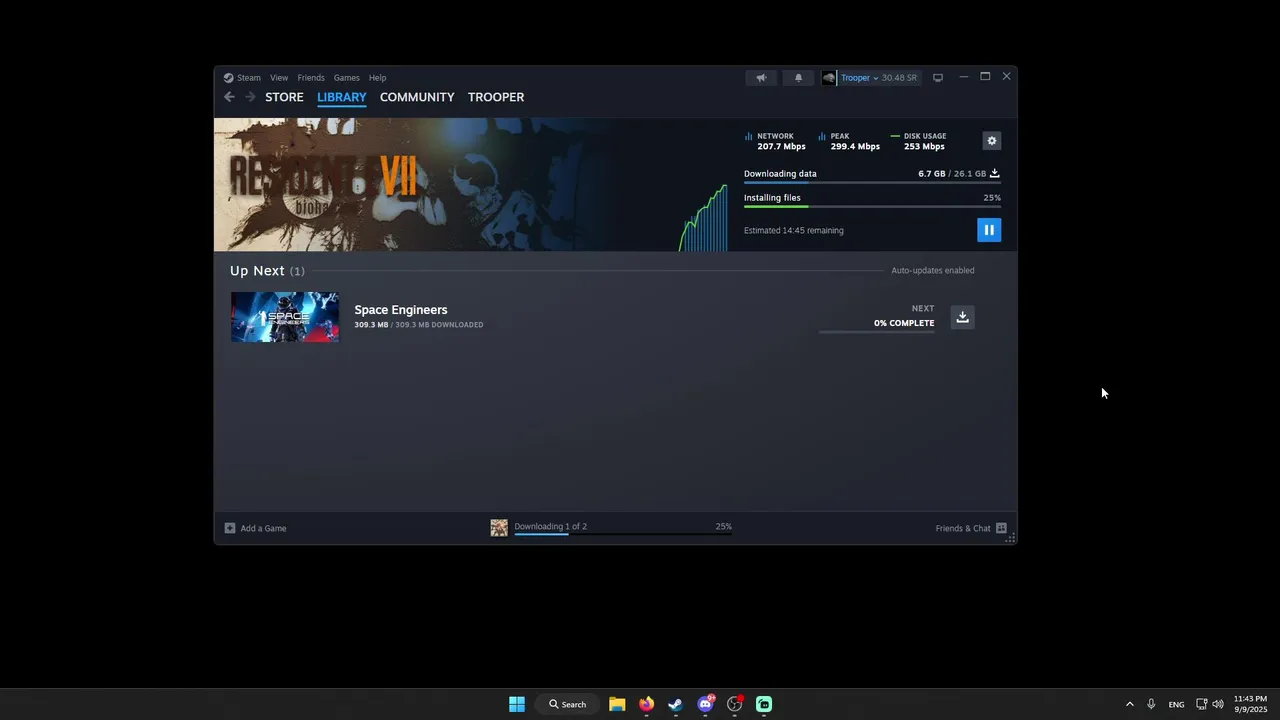The width and height of the screenshot is (1280, 720).
Task: Open the Games menu
Action: (x=347, y=77)
